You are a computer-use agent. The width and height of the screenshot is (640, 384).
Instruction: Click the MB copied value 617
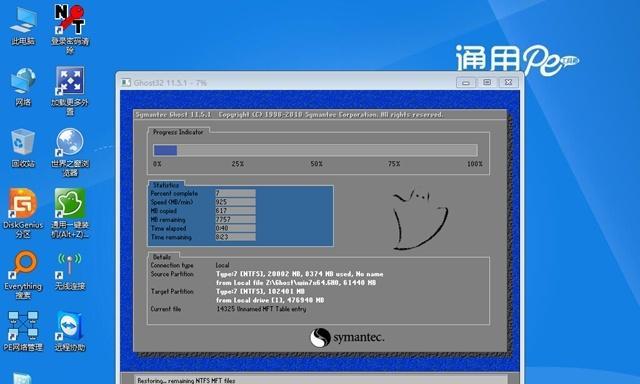tap(236, 211)
